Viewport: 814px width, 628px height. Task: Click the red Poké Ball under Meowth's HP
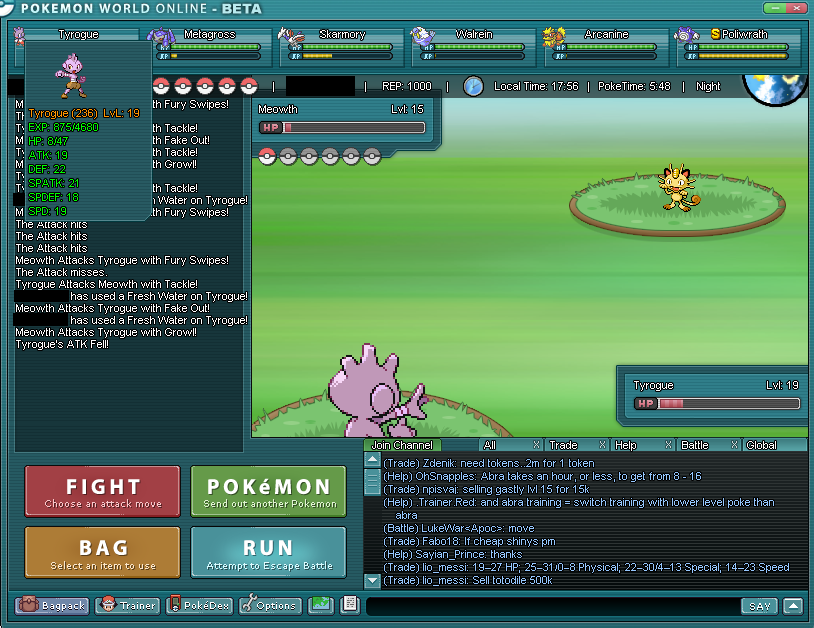(x=267, y=156)
